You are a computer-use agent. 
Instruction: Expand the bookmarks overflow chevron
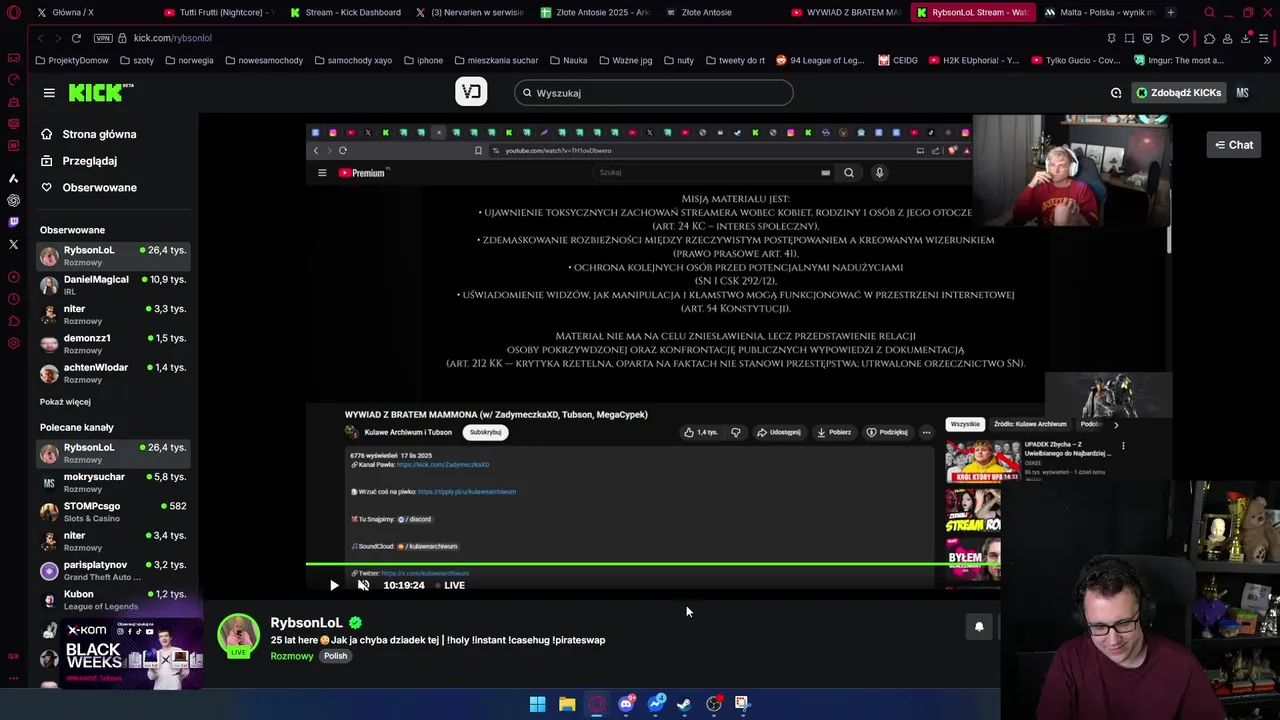click(1269, 60)
